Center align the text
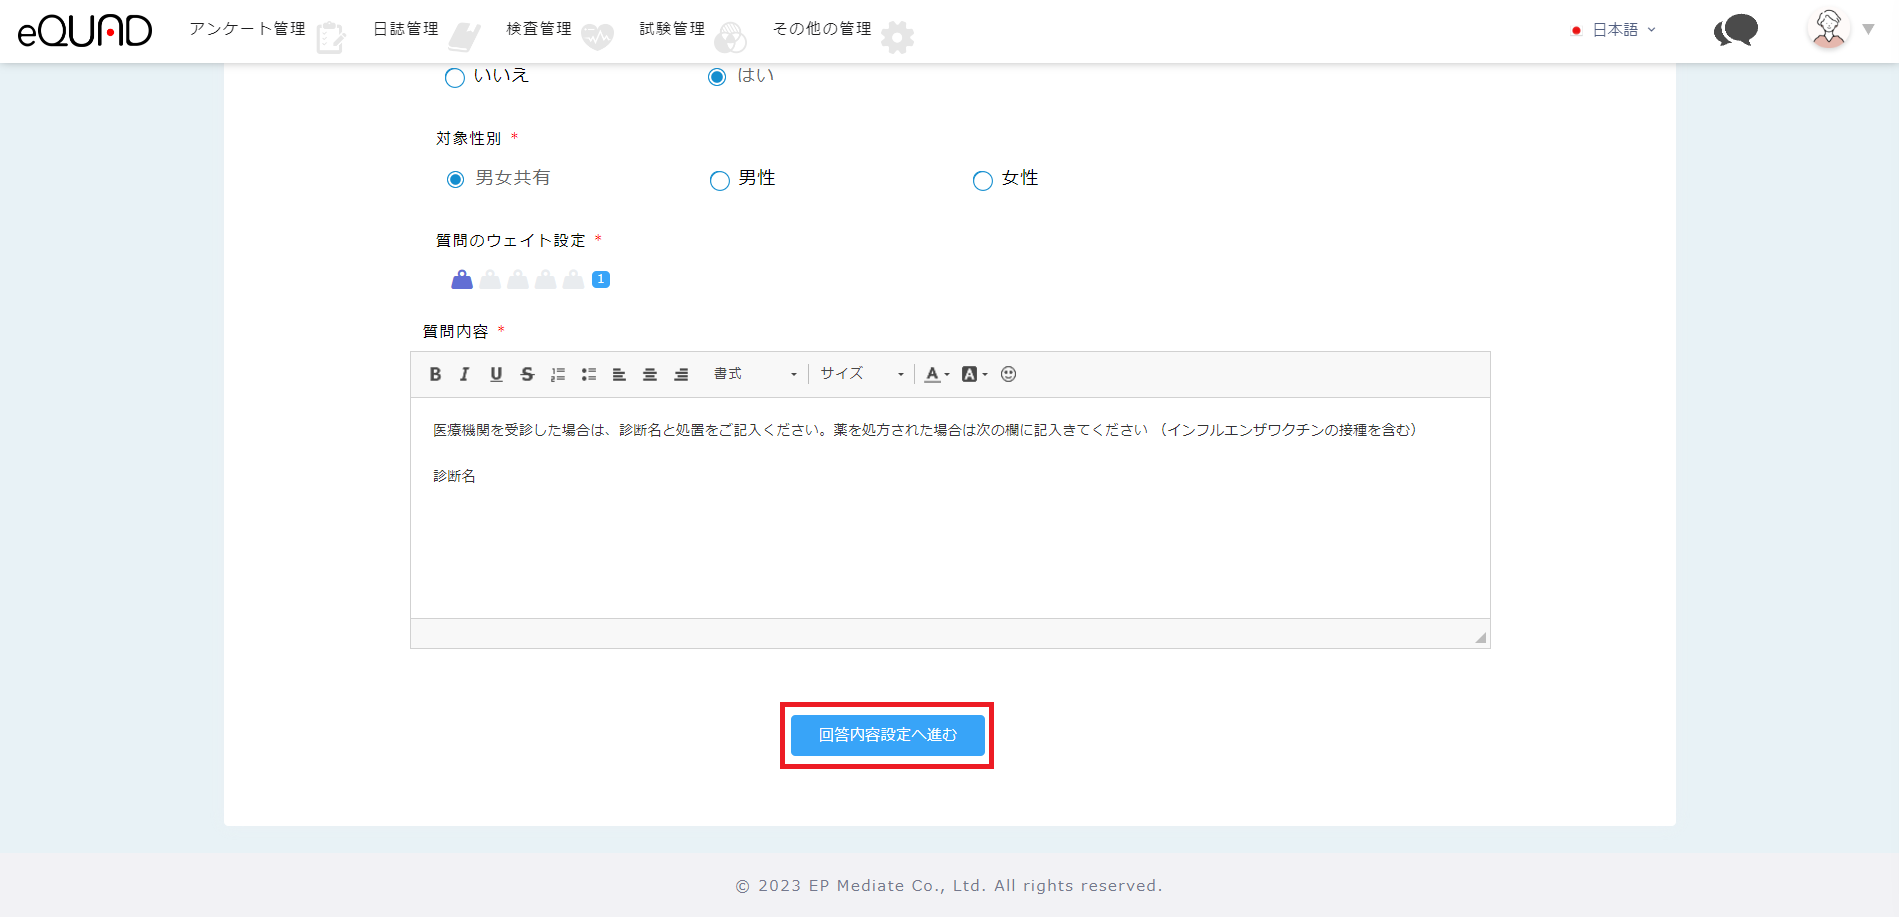The height and width of the screenshot is (917, 1899). tap(650, 374)
